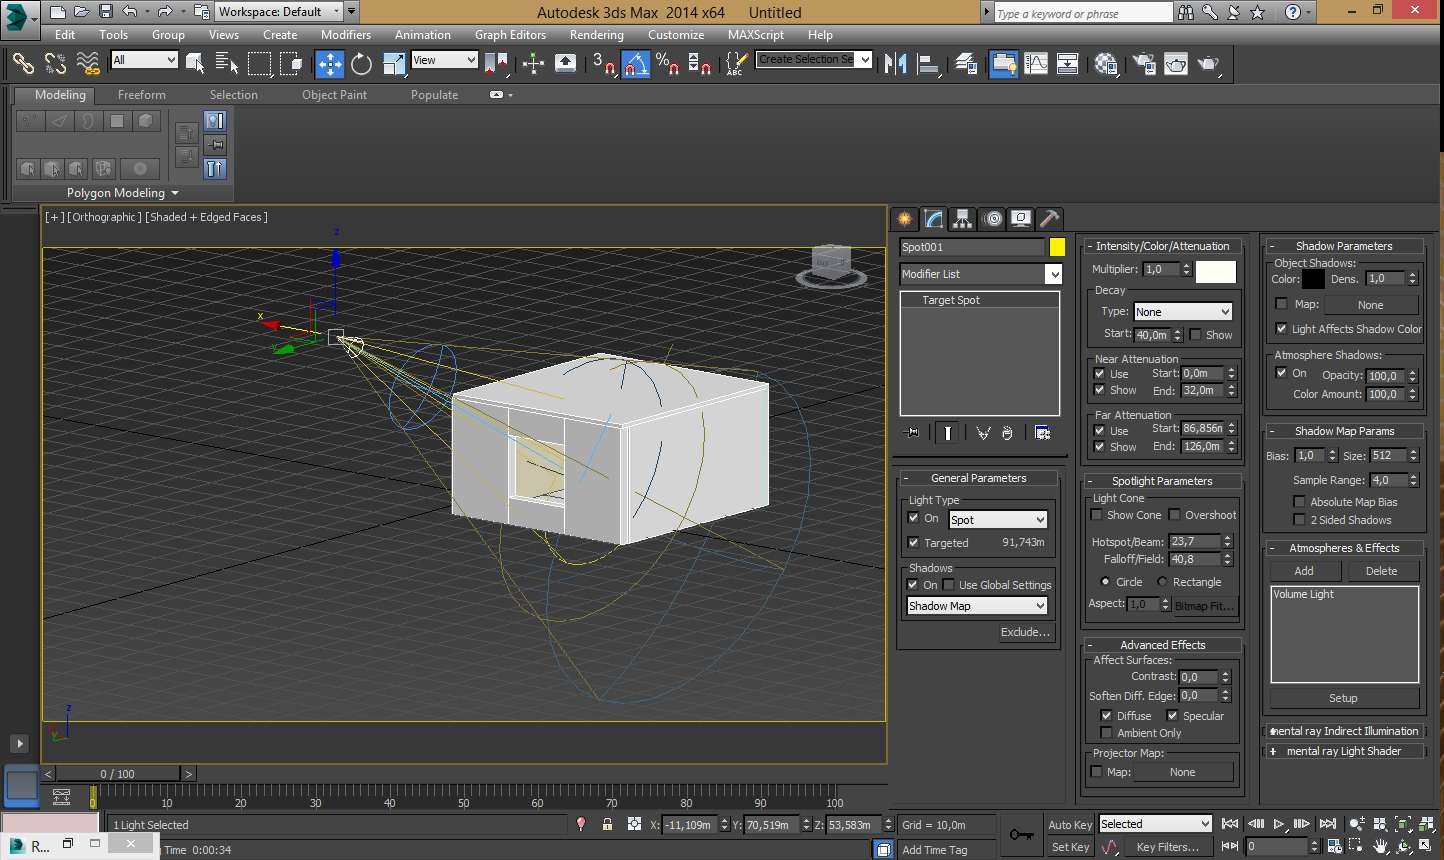The width and height of the screenshot is (1444, 860).
Task: Click the white light color swatch
Action: coord(1215,271)
